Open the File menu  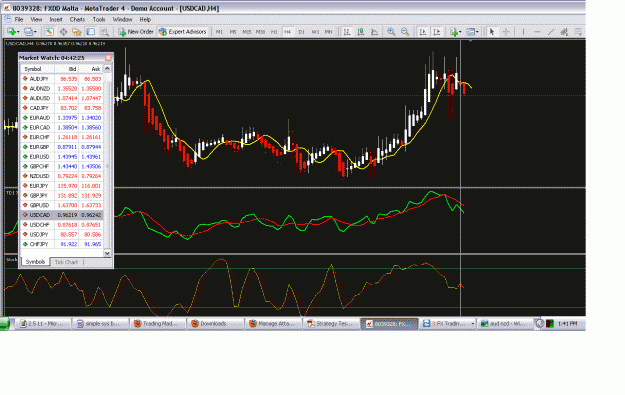point(19,19)
